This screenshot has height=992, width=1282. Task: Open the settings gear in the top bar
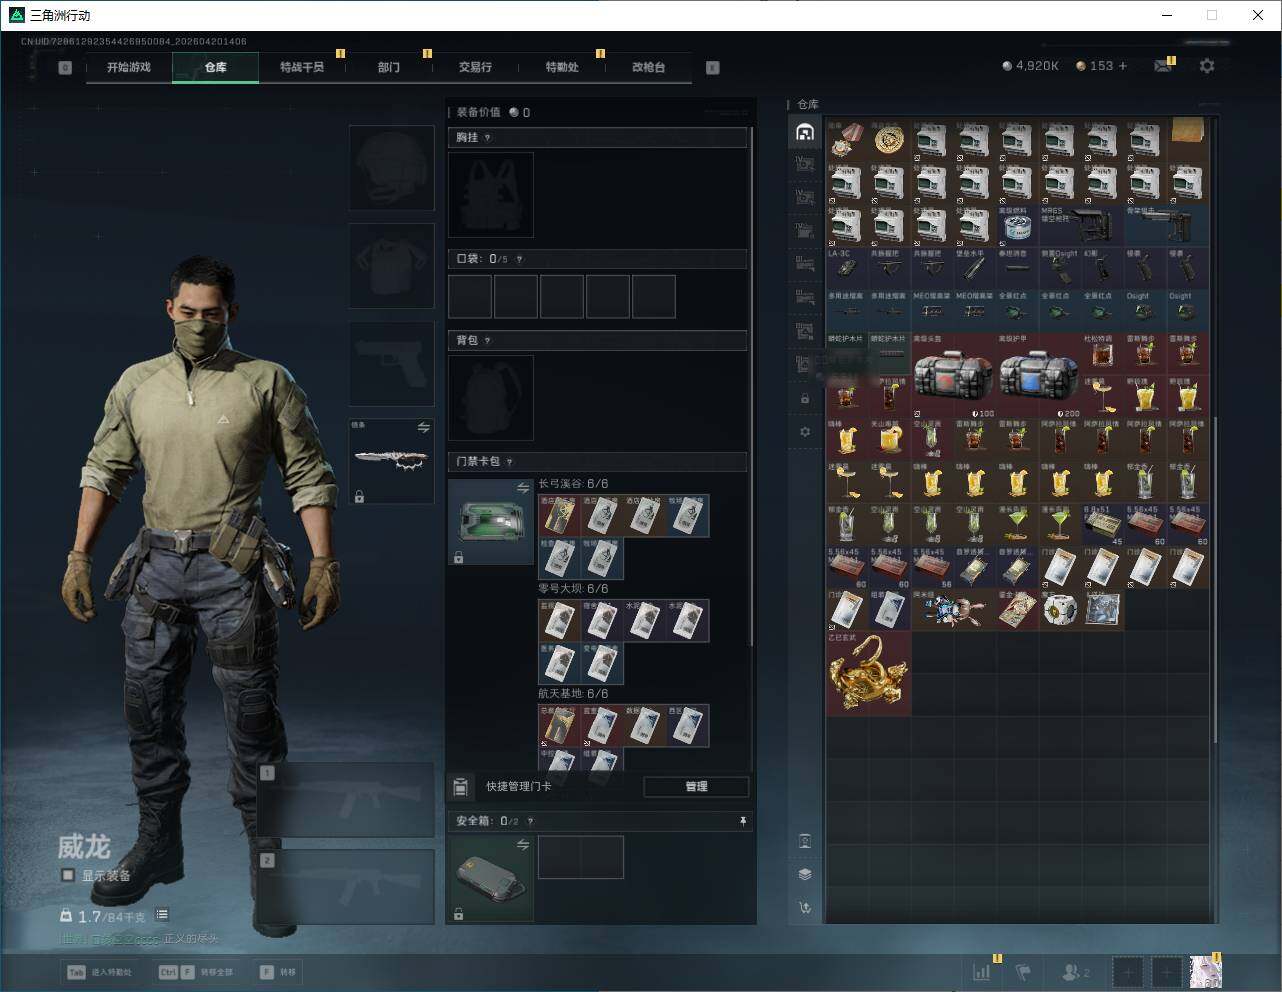[x=1207, y=66]
